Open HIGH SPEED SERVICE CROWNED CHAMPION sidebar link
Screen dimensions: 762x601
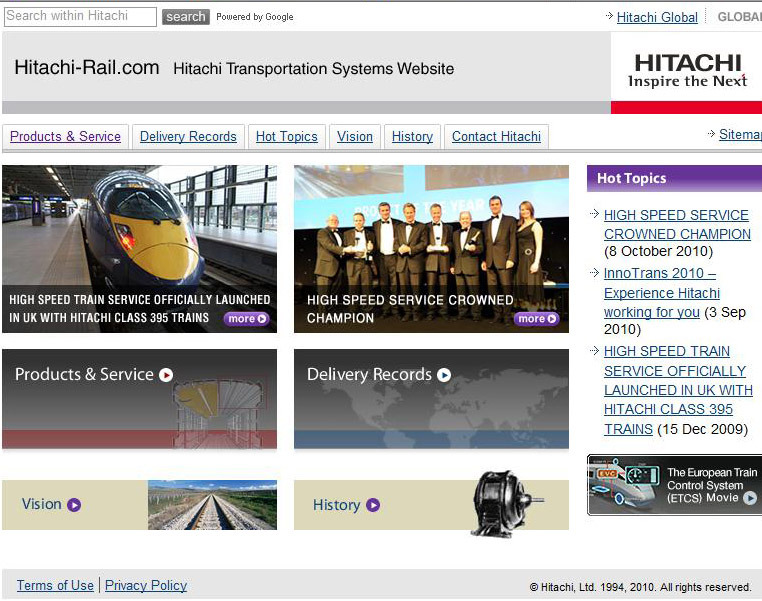click(677, 224)
